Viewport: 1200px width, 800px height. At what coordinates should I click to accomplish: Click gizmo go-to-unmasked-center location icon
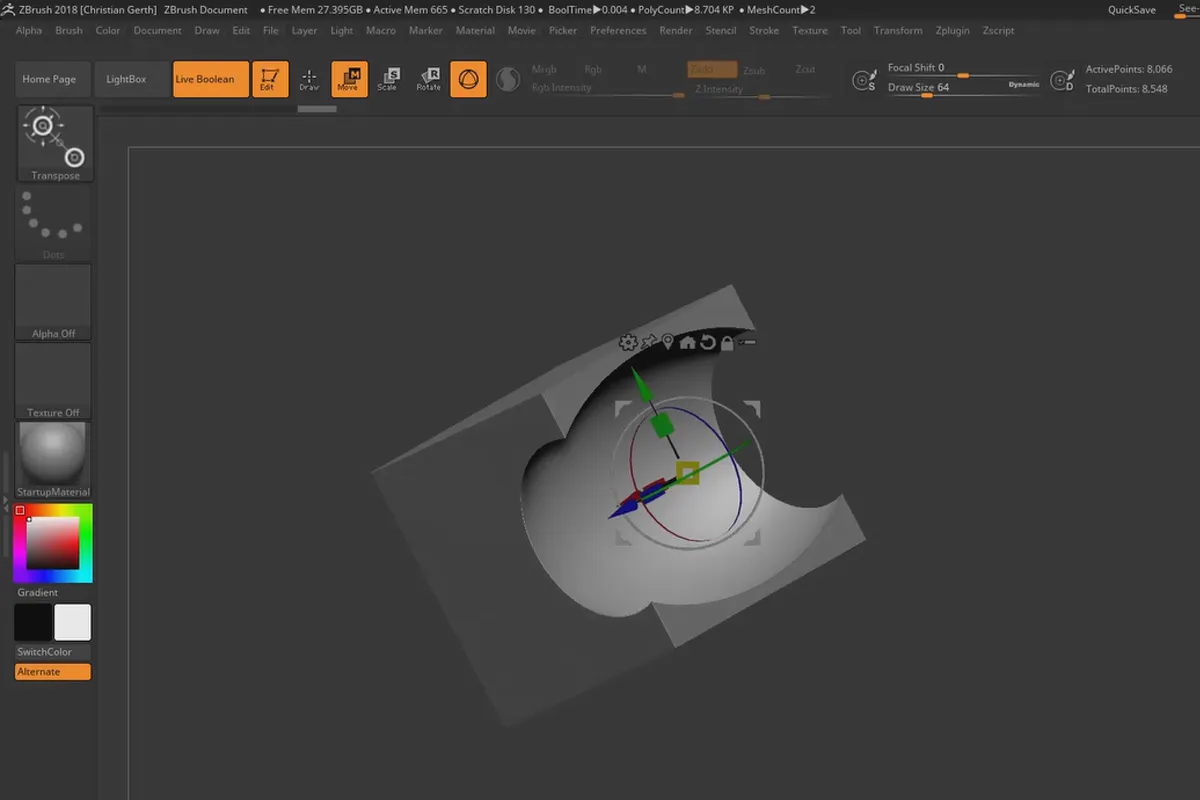click(668, 343)
